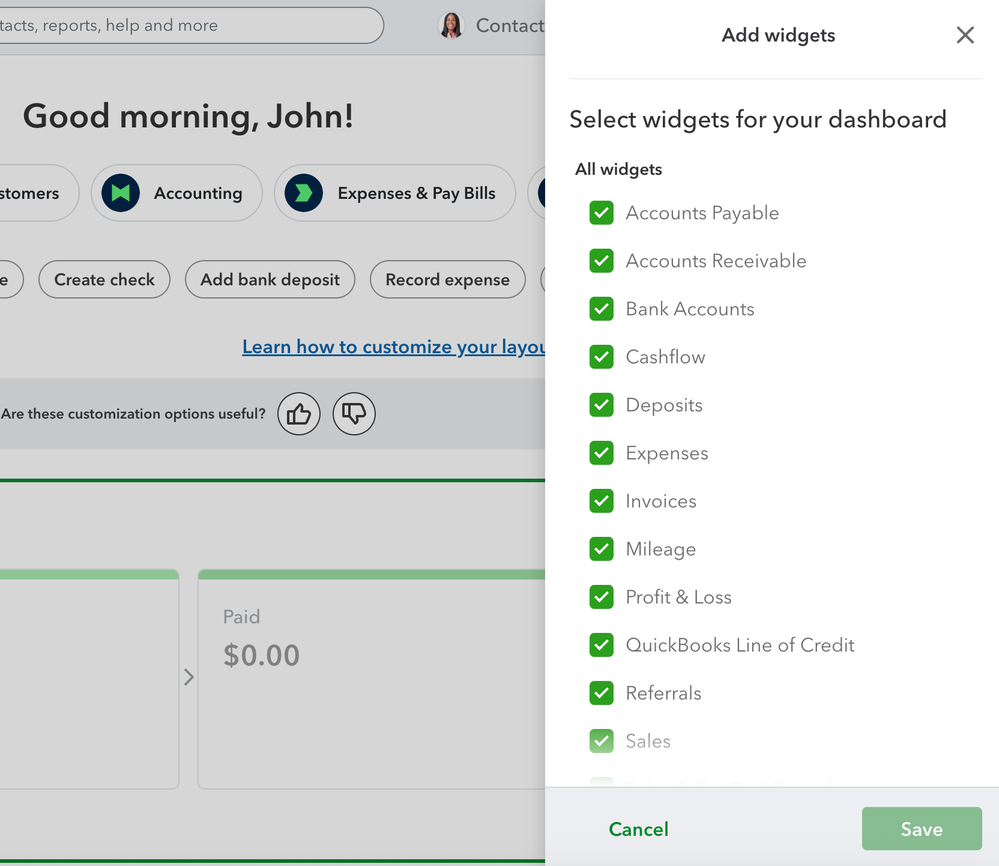Click the thumbs down feedback icon
The image size is (999, 866).
coord(354,414)
